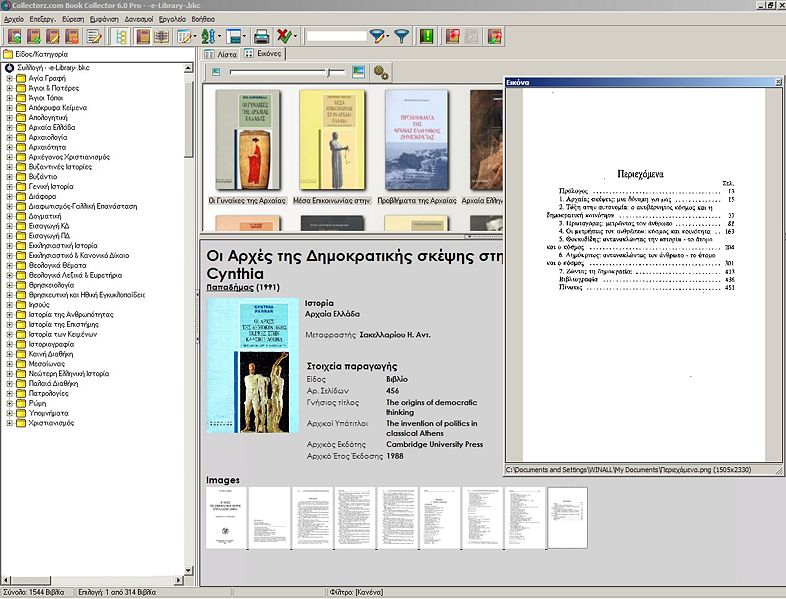786x599 pixels.
Task: Select Προβλήματα της Αρχαίας book cover
Action: coord(417,140)
